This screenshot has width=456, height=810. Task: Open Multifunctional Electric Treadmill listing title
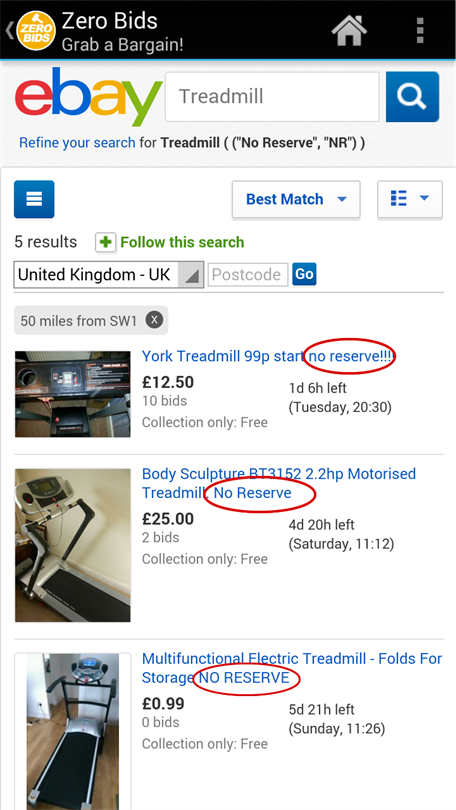(x=292, y=668)
